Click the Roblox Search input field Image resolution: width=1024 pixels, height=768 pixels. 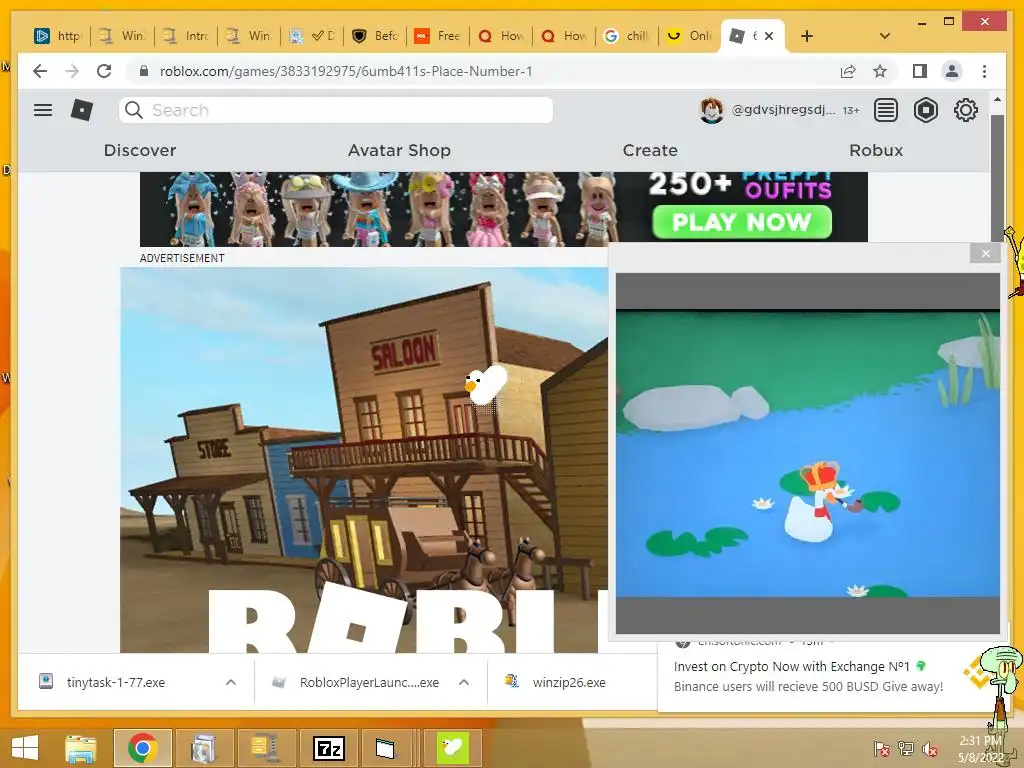(336, 110)
